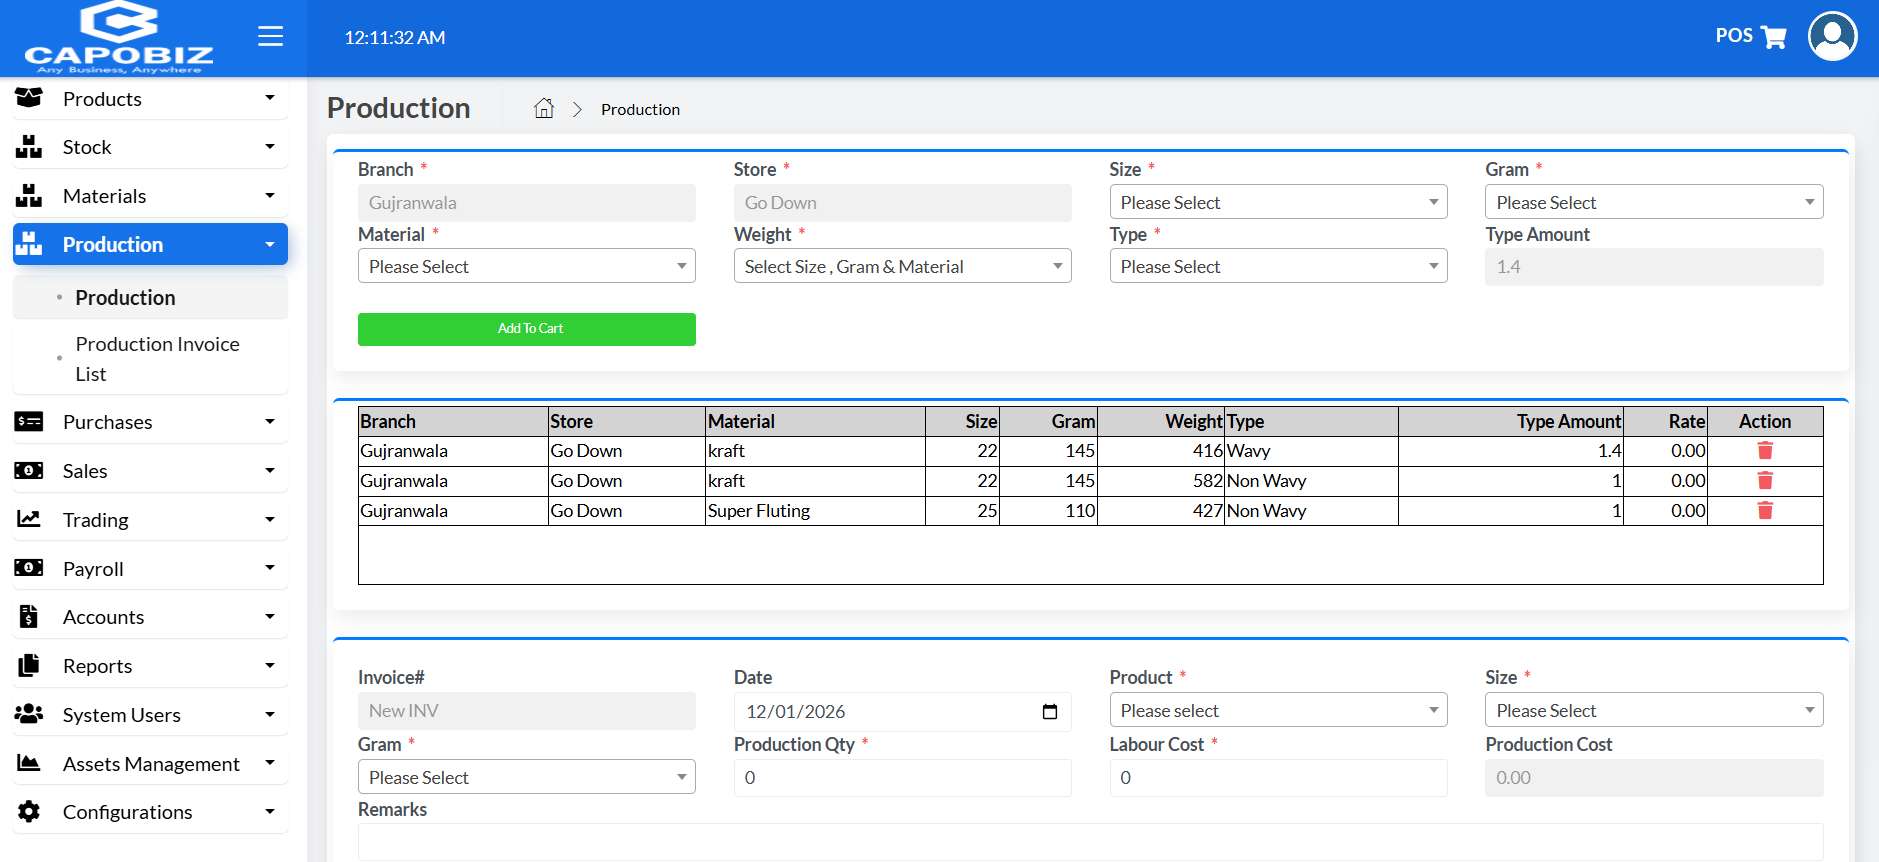Remove the kraft Non Wavy row
This screenshot has width=1879, height=862.
[1764, 481]
